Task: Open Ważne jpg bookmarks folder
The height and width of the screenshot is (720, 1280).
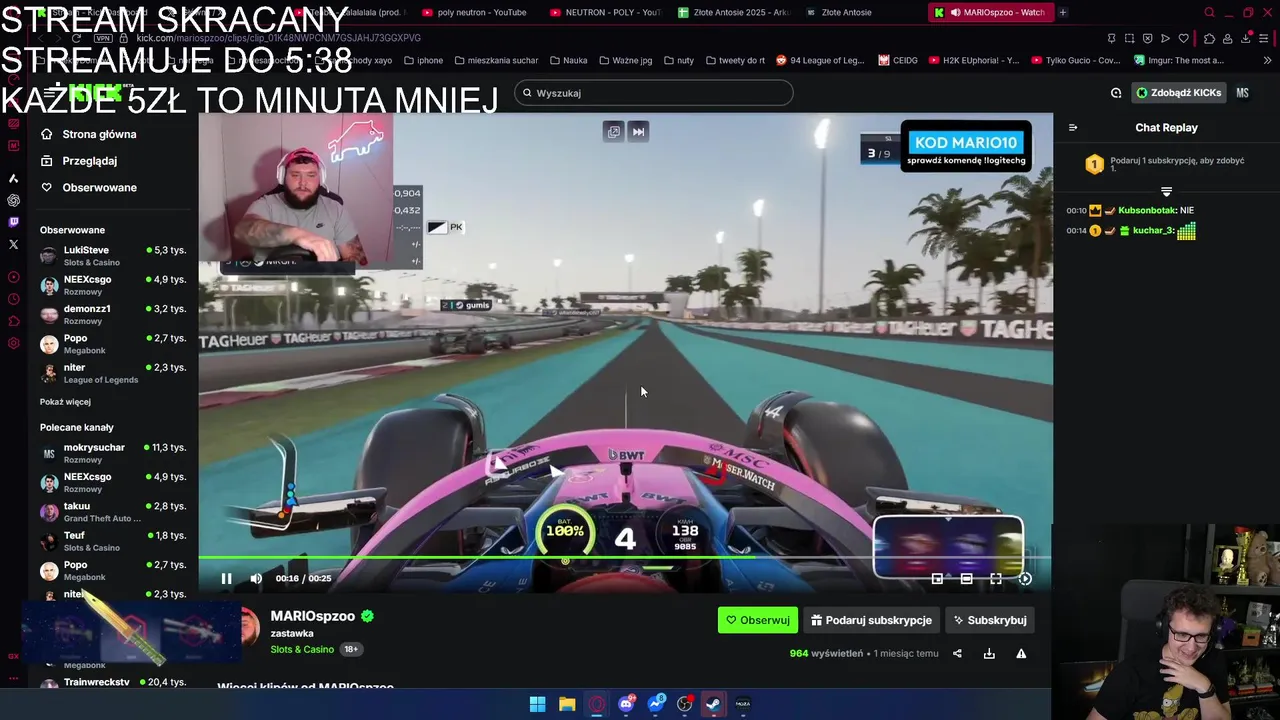Action: [x=625, y=60]
